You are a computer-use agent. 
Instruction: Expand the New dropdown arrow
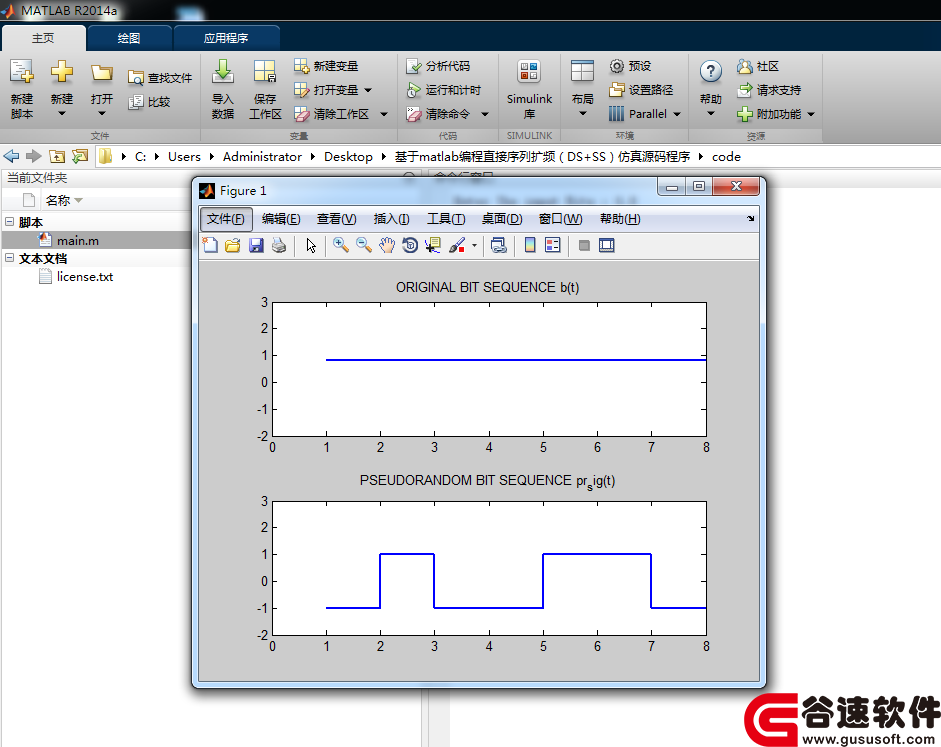pos(61,113)
